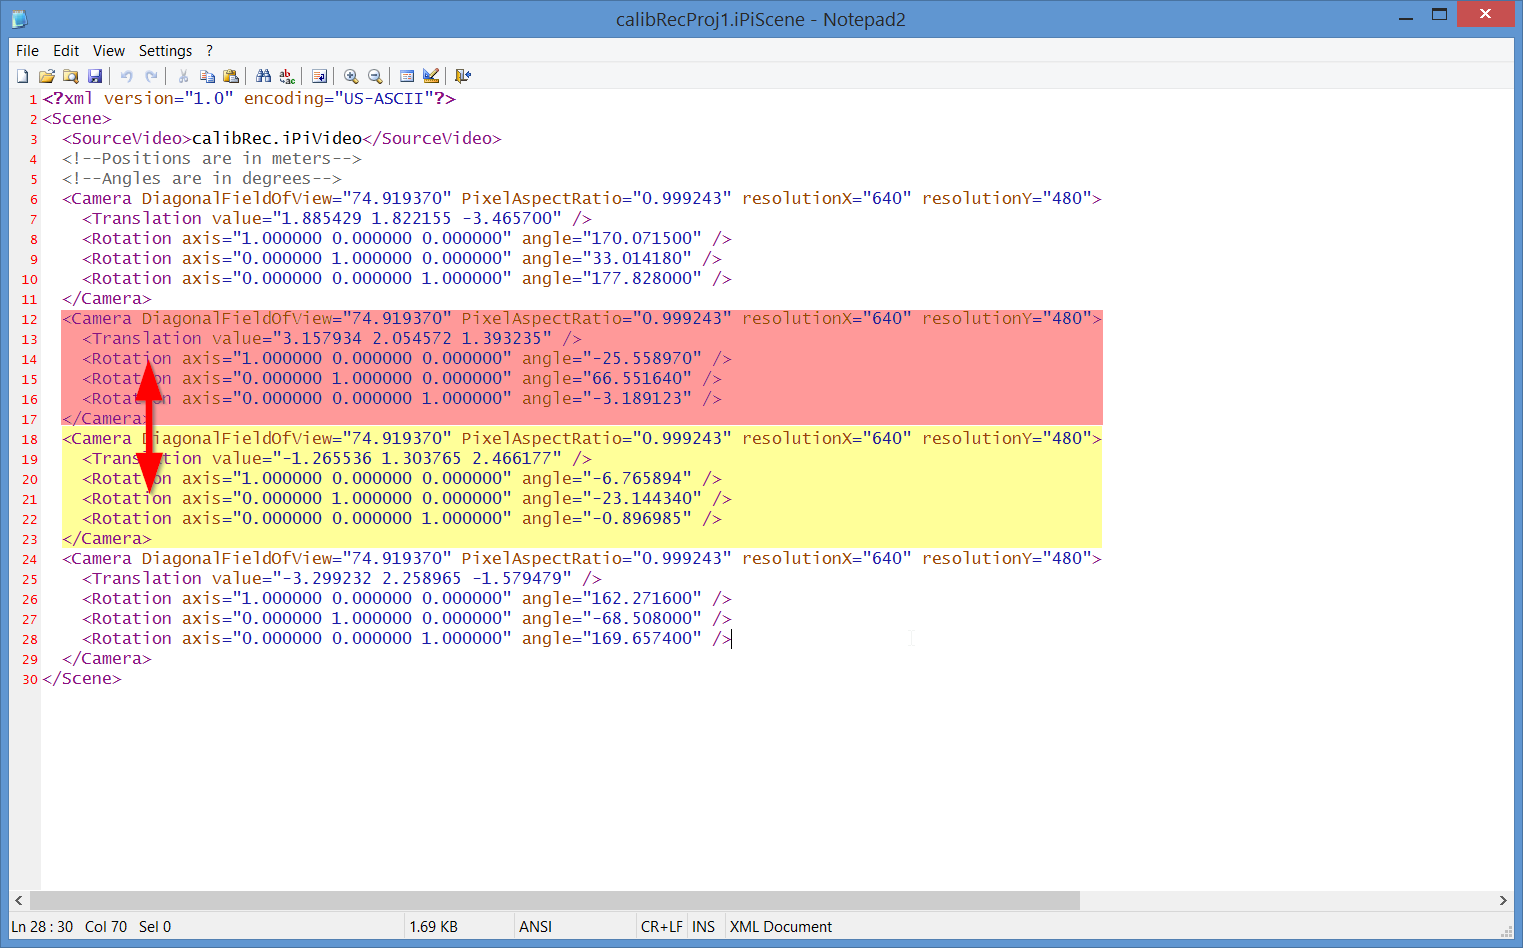
Task: Toggle word wrap toolbar icon
Action: (x=319, y=76)
